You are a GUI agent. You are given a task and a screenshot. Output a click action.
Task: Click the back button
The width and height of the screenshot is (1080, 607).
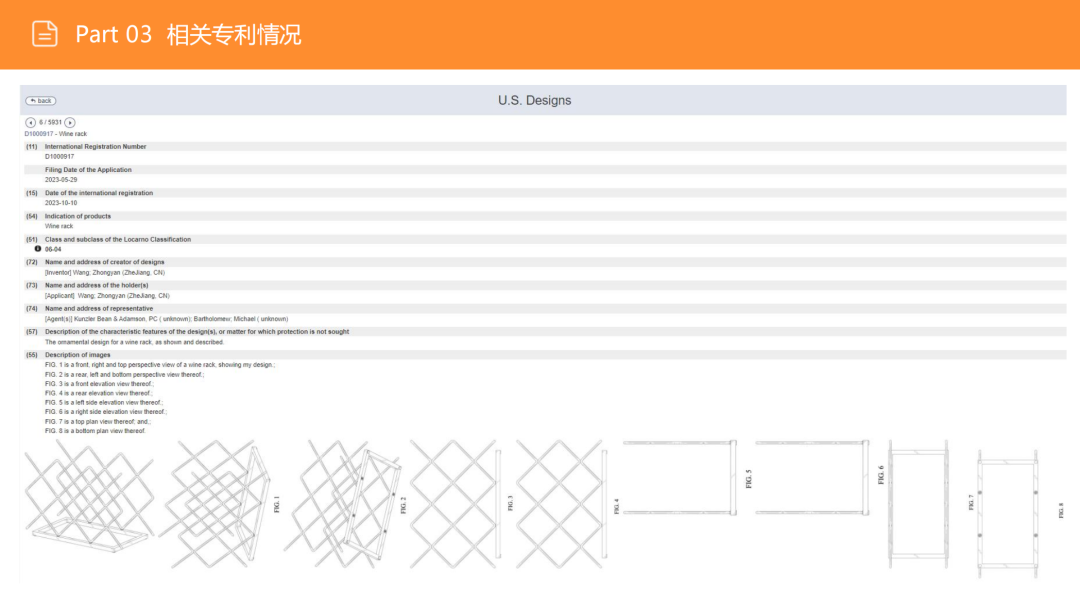tap(41, 101)
